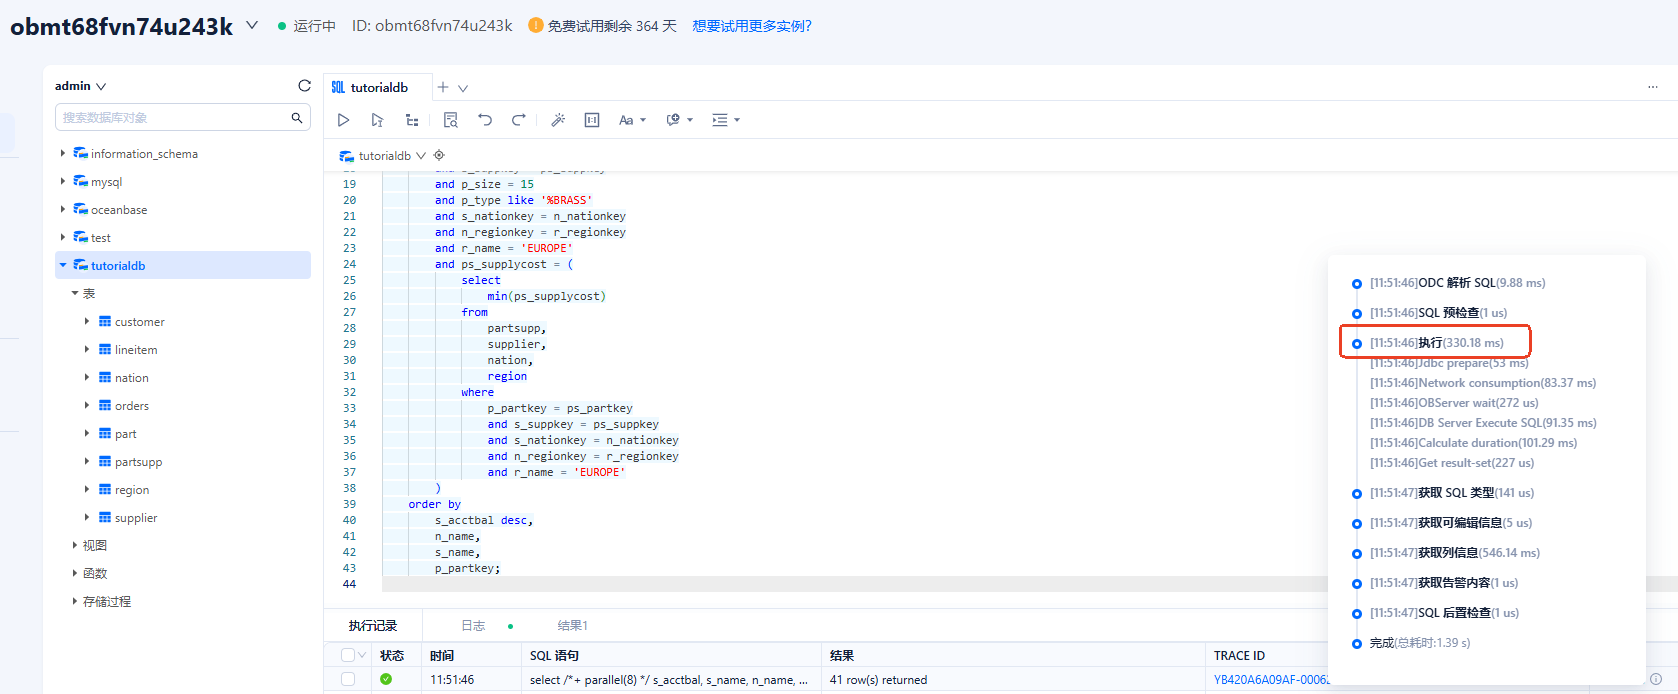Toggle the select-all checkbox in records header
Viewport: 1678px width, 694px height.
pos(348,655)
